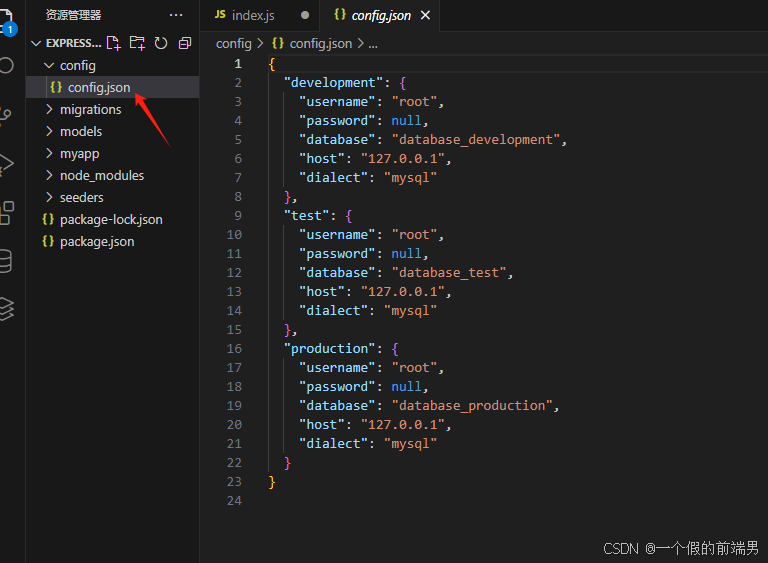
Task: Click line number 1 in the gutter
Action: click(x=238, y=64)
